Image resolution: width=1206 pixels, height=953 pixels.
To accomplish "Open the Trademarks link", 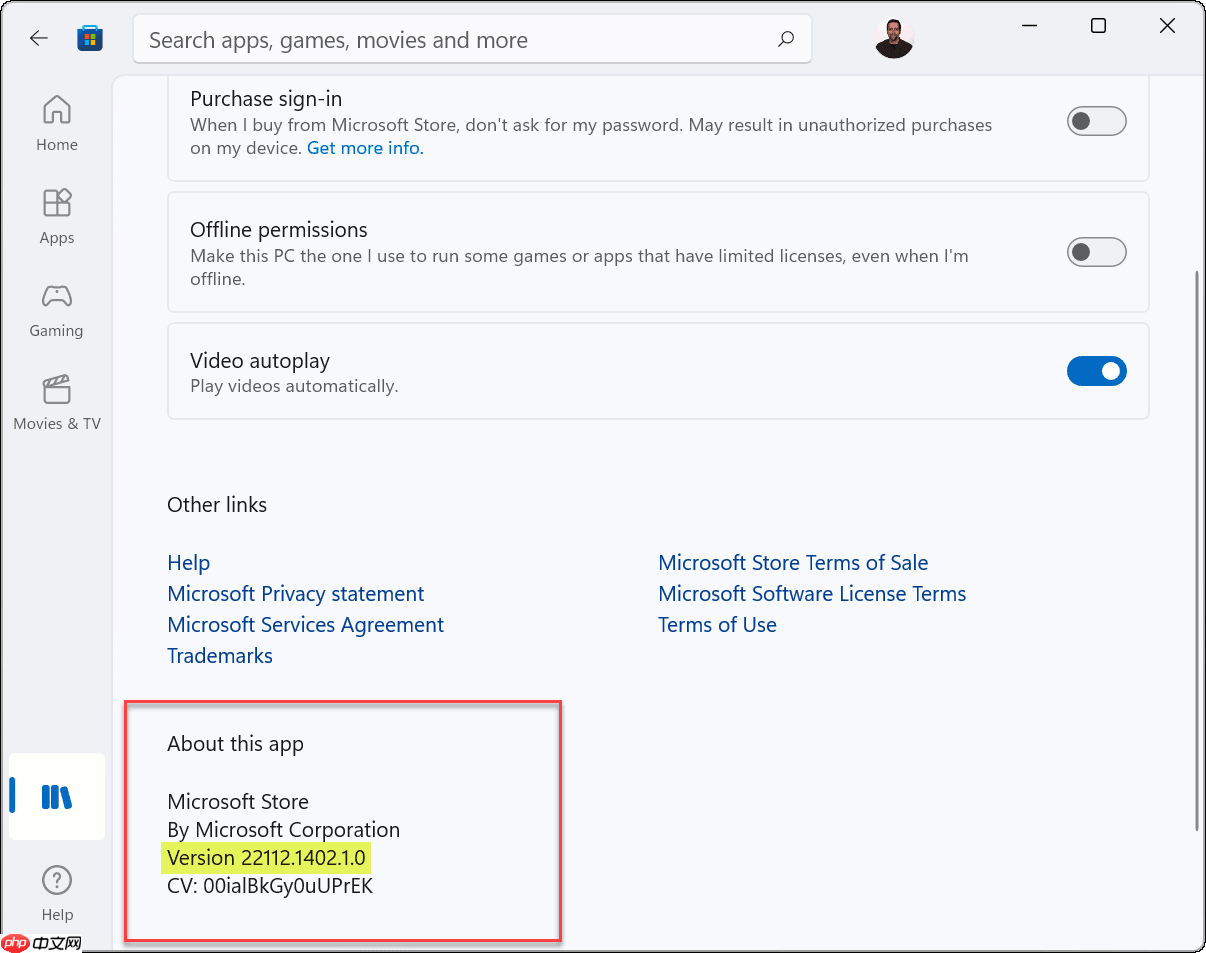I will tap(220, 656).
